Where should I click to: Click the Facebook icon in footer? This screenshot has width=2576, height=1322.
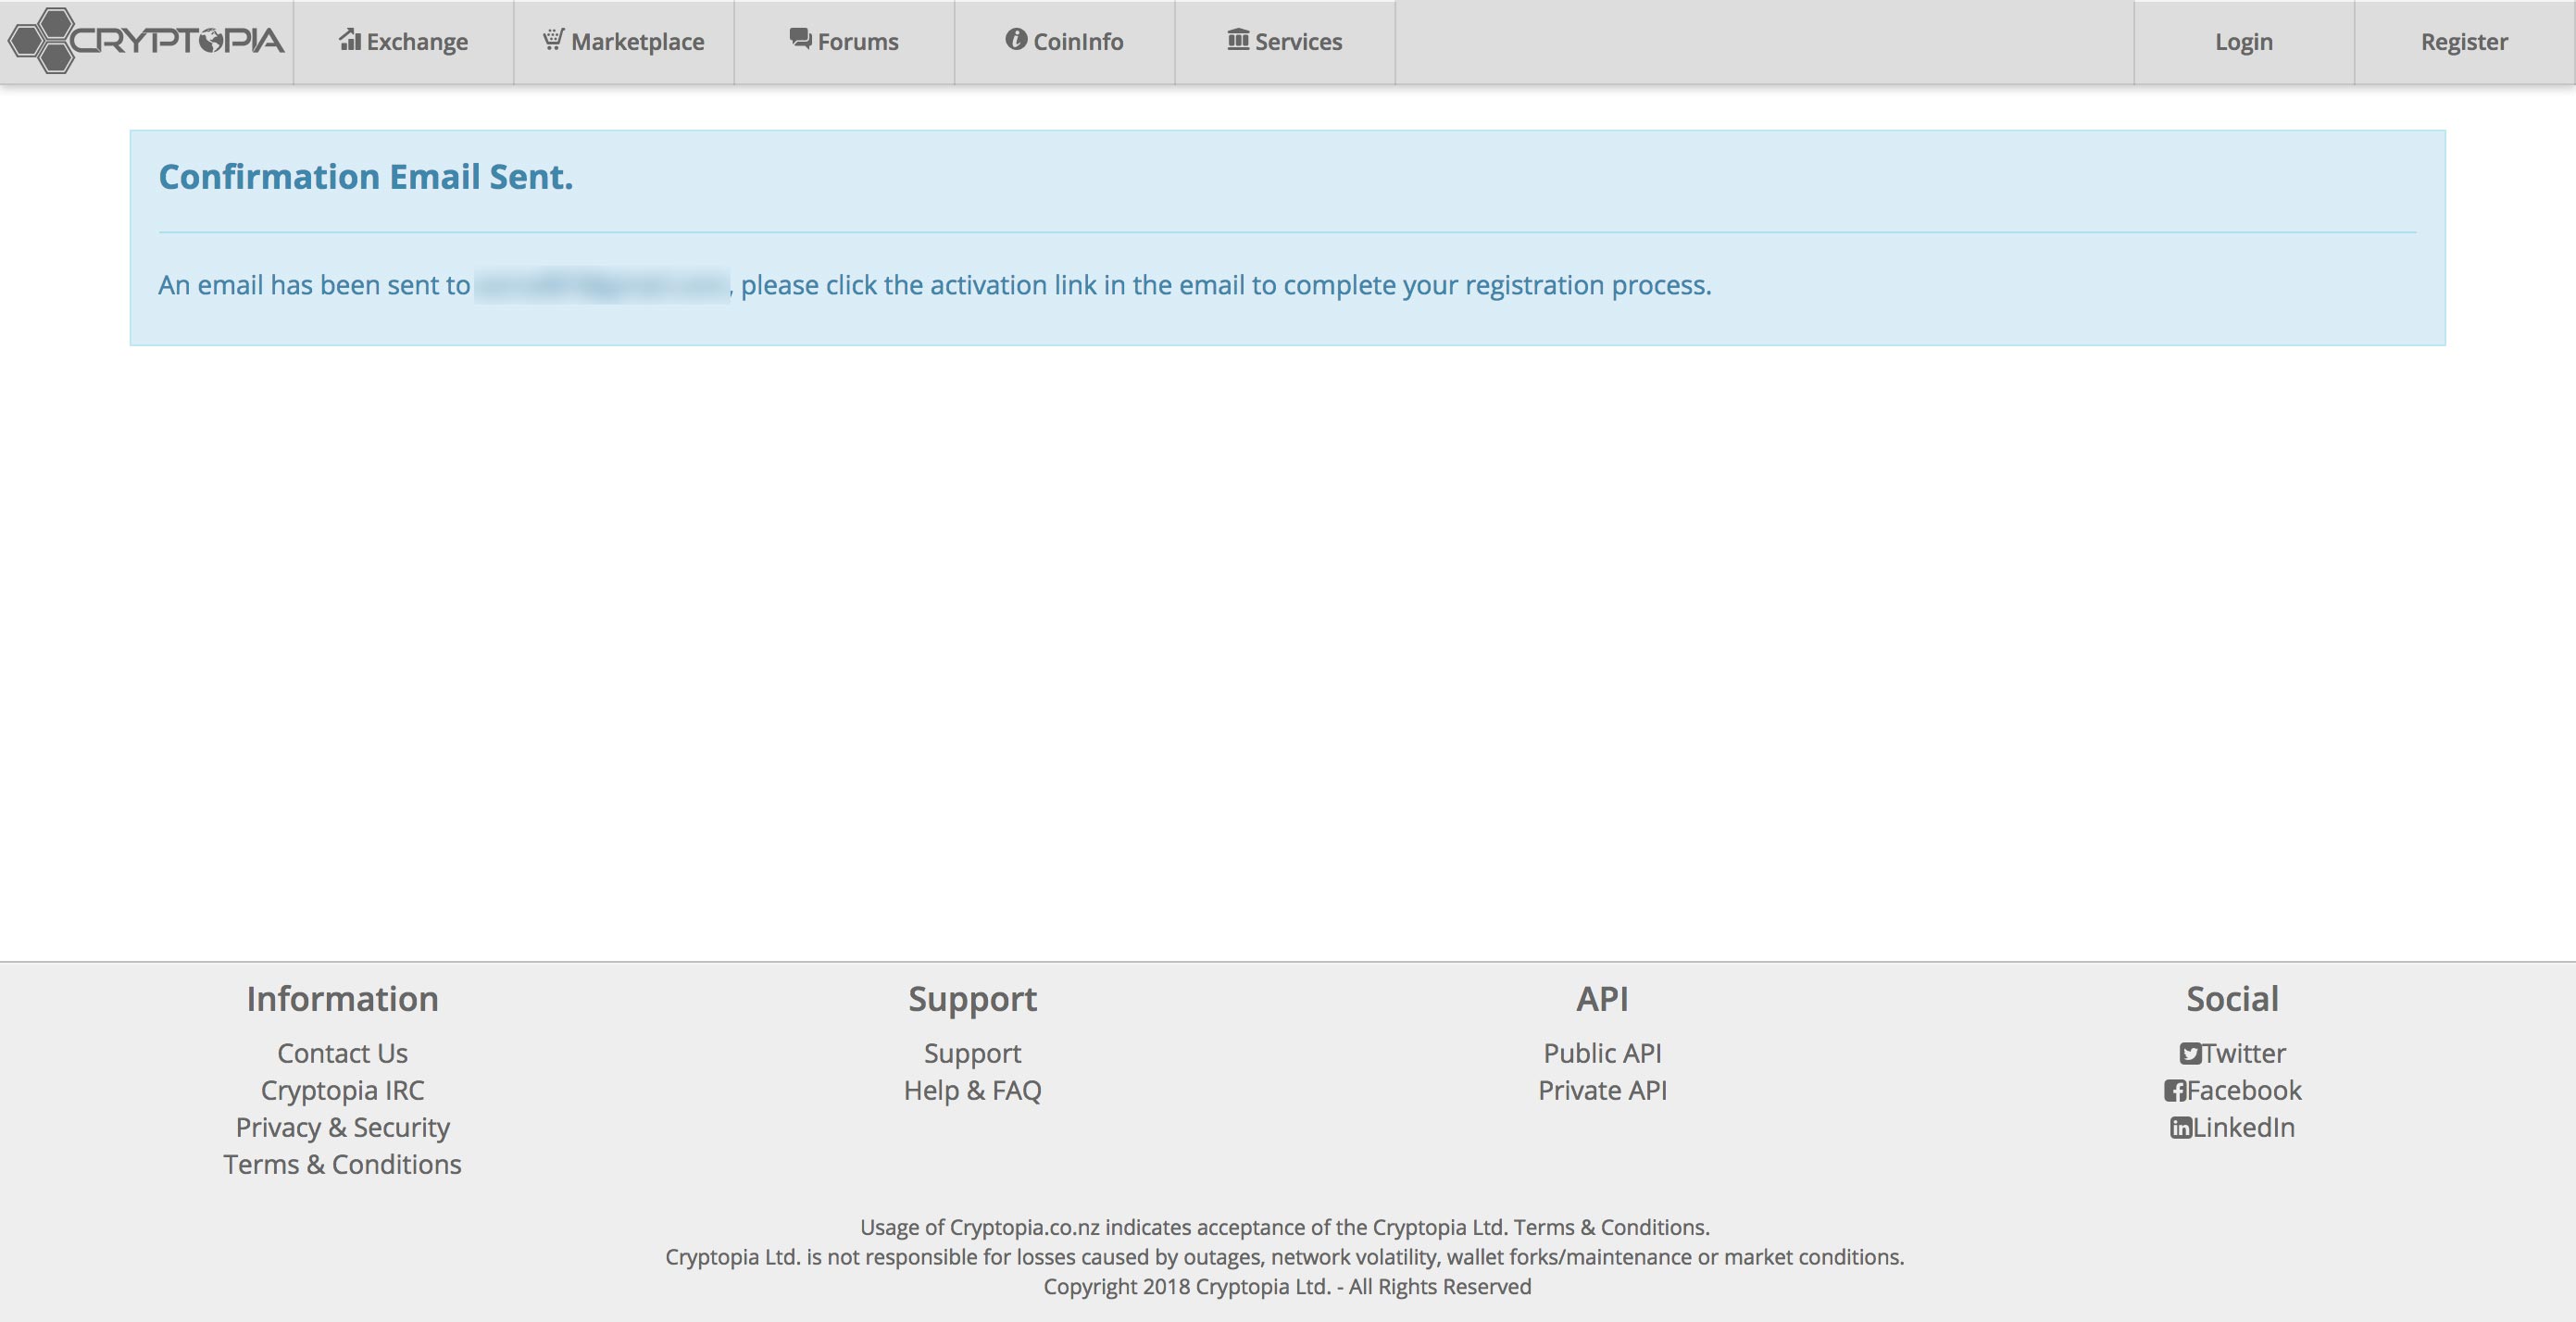[2174, 1091]
